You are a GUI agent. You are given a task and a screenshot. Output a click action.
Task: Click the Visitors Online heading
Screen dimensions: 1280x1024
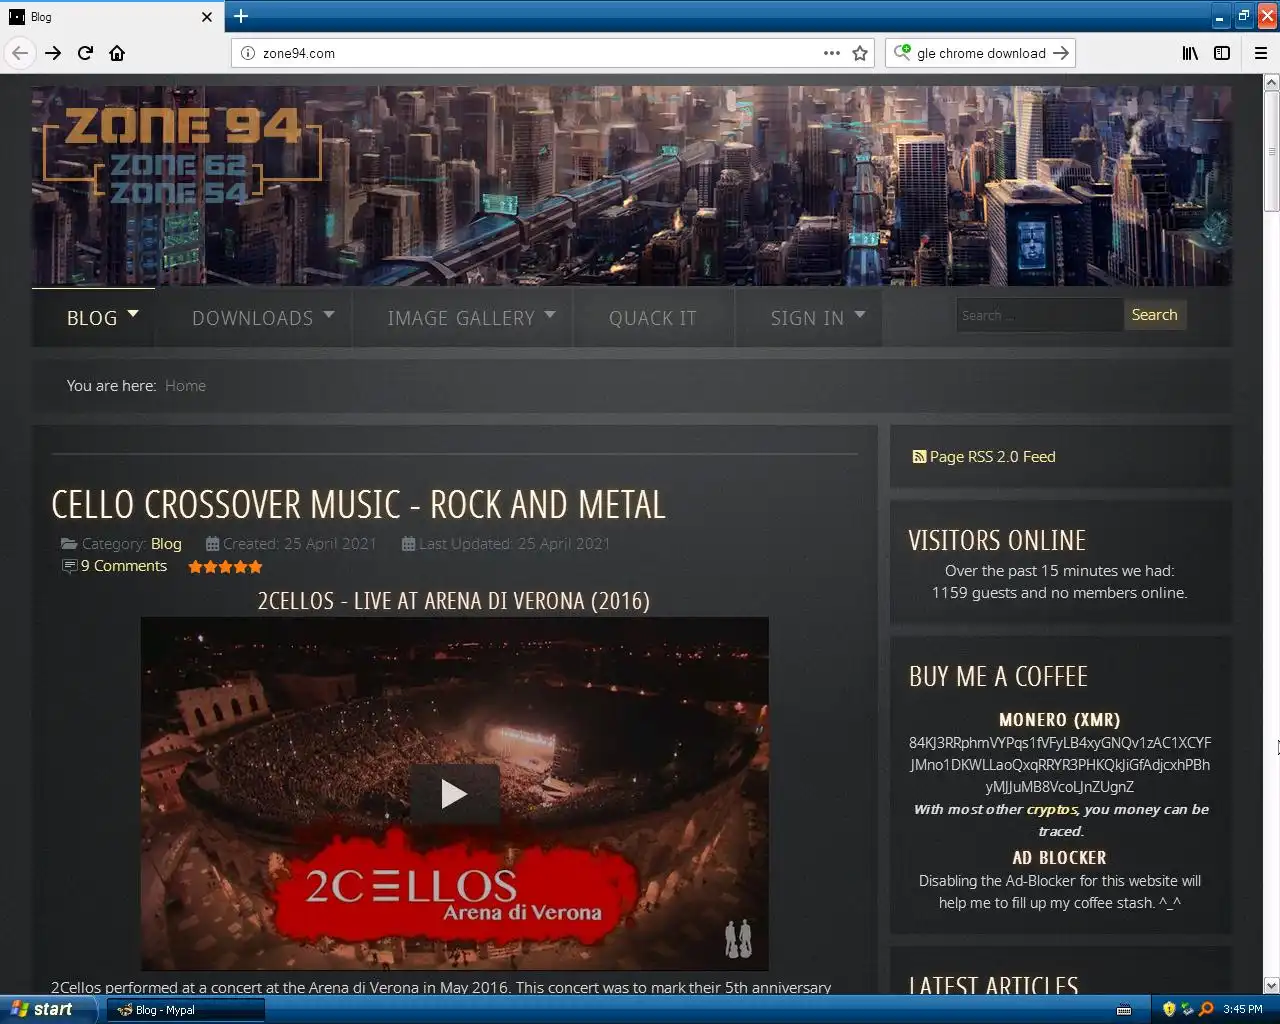point(997,540)
